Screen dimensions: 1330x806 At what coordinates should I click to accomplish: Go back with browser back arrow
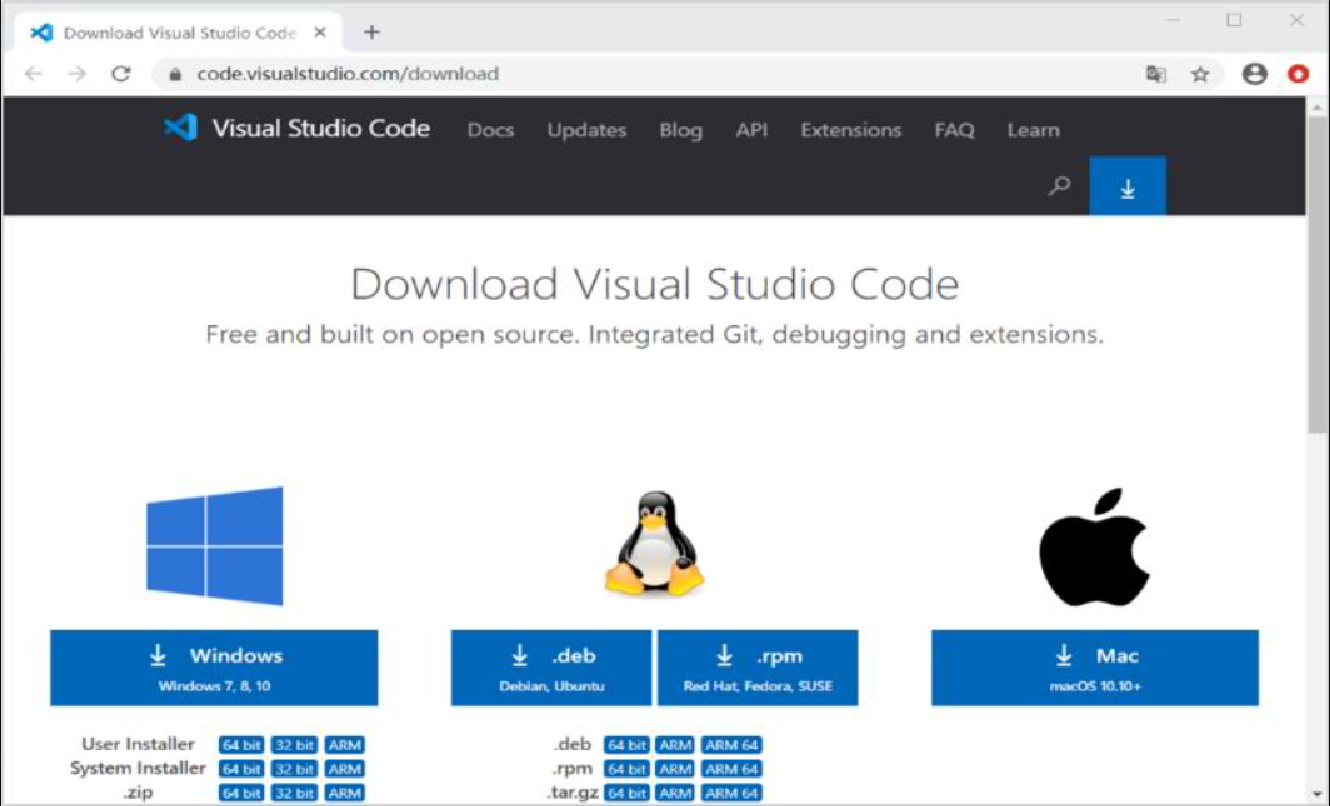(34, 74)
